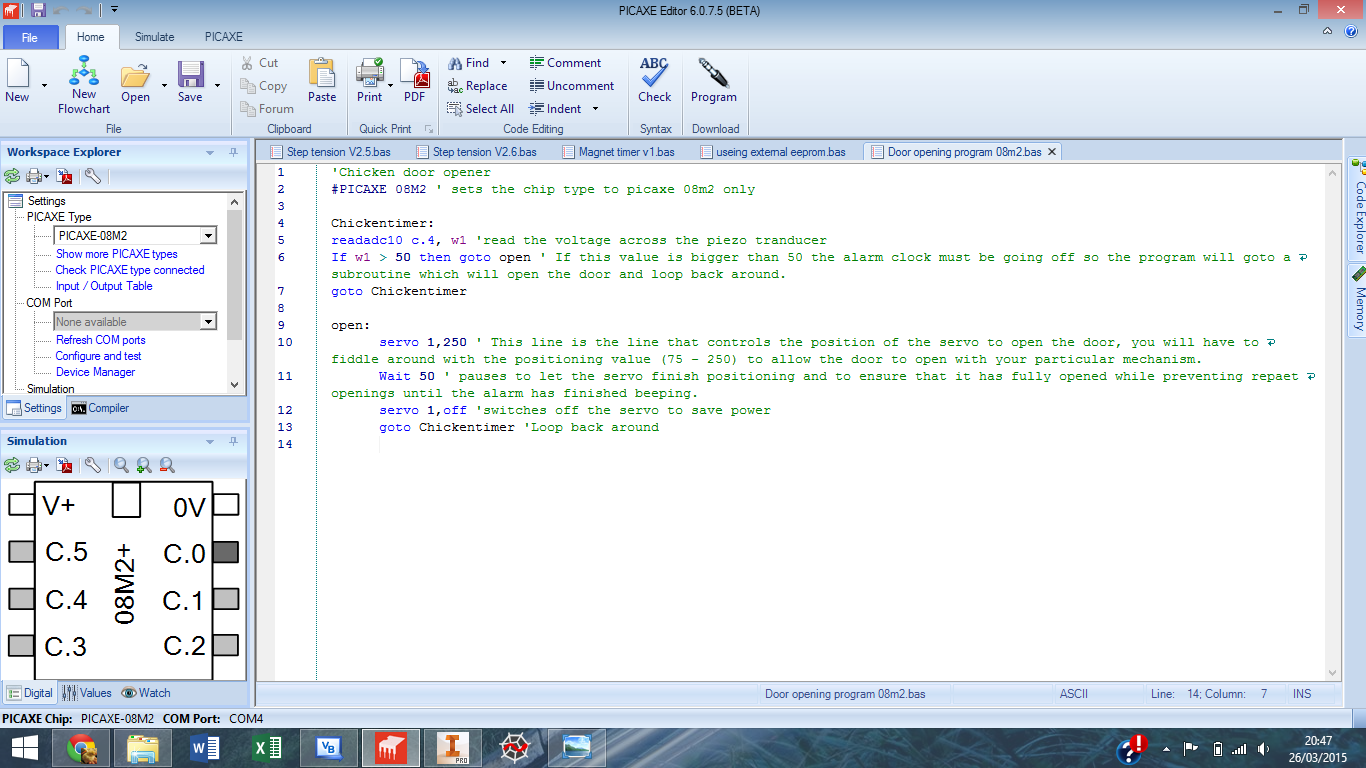Open Simulation panel wrench options
The image size is (1366, 768).
92,465
